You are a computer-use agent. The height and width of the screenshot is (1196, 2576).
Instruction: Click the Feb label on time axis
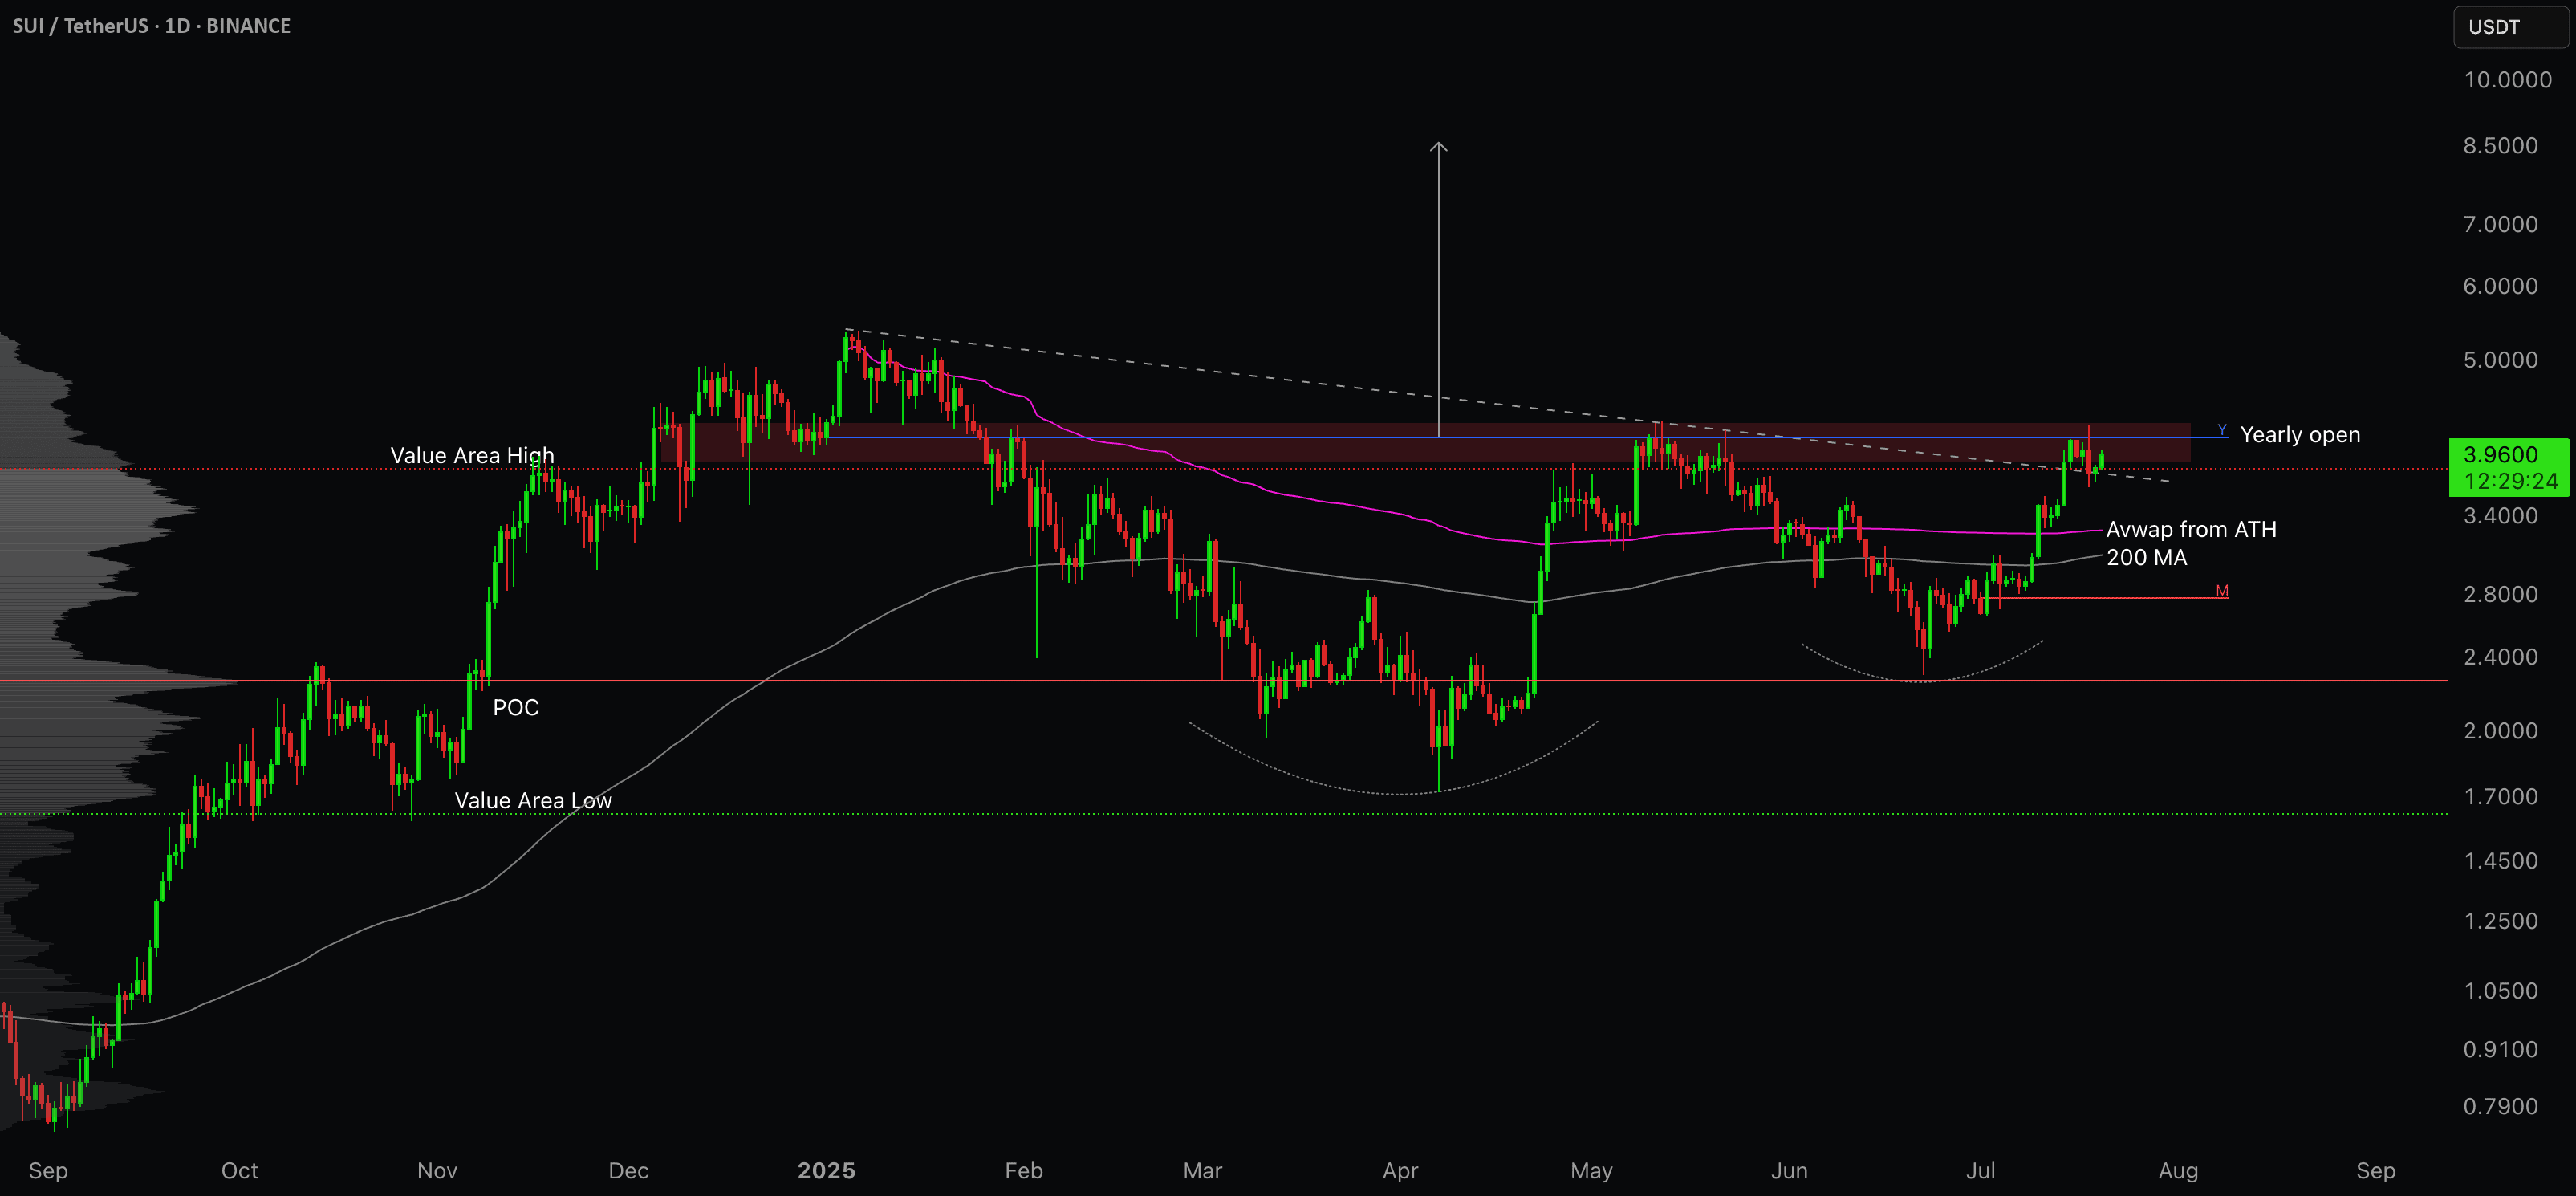1023,1171
